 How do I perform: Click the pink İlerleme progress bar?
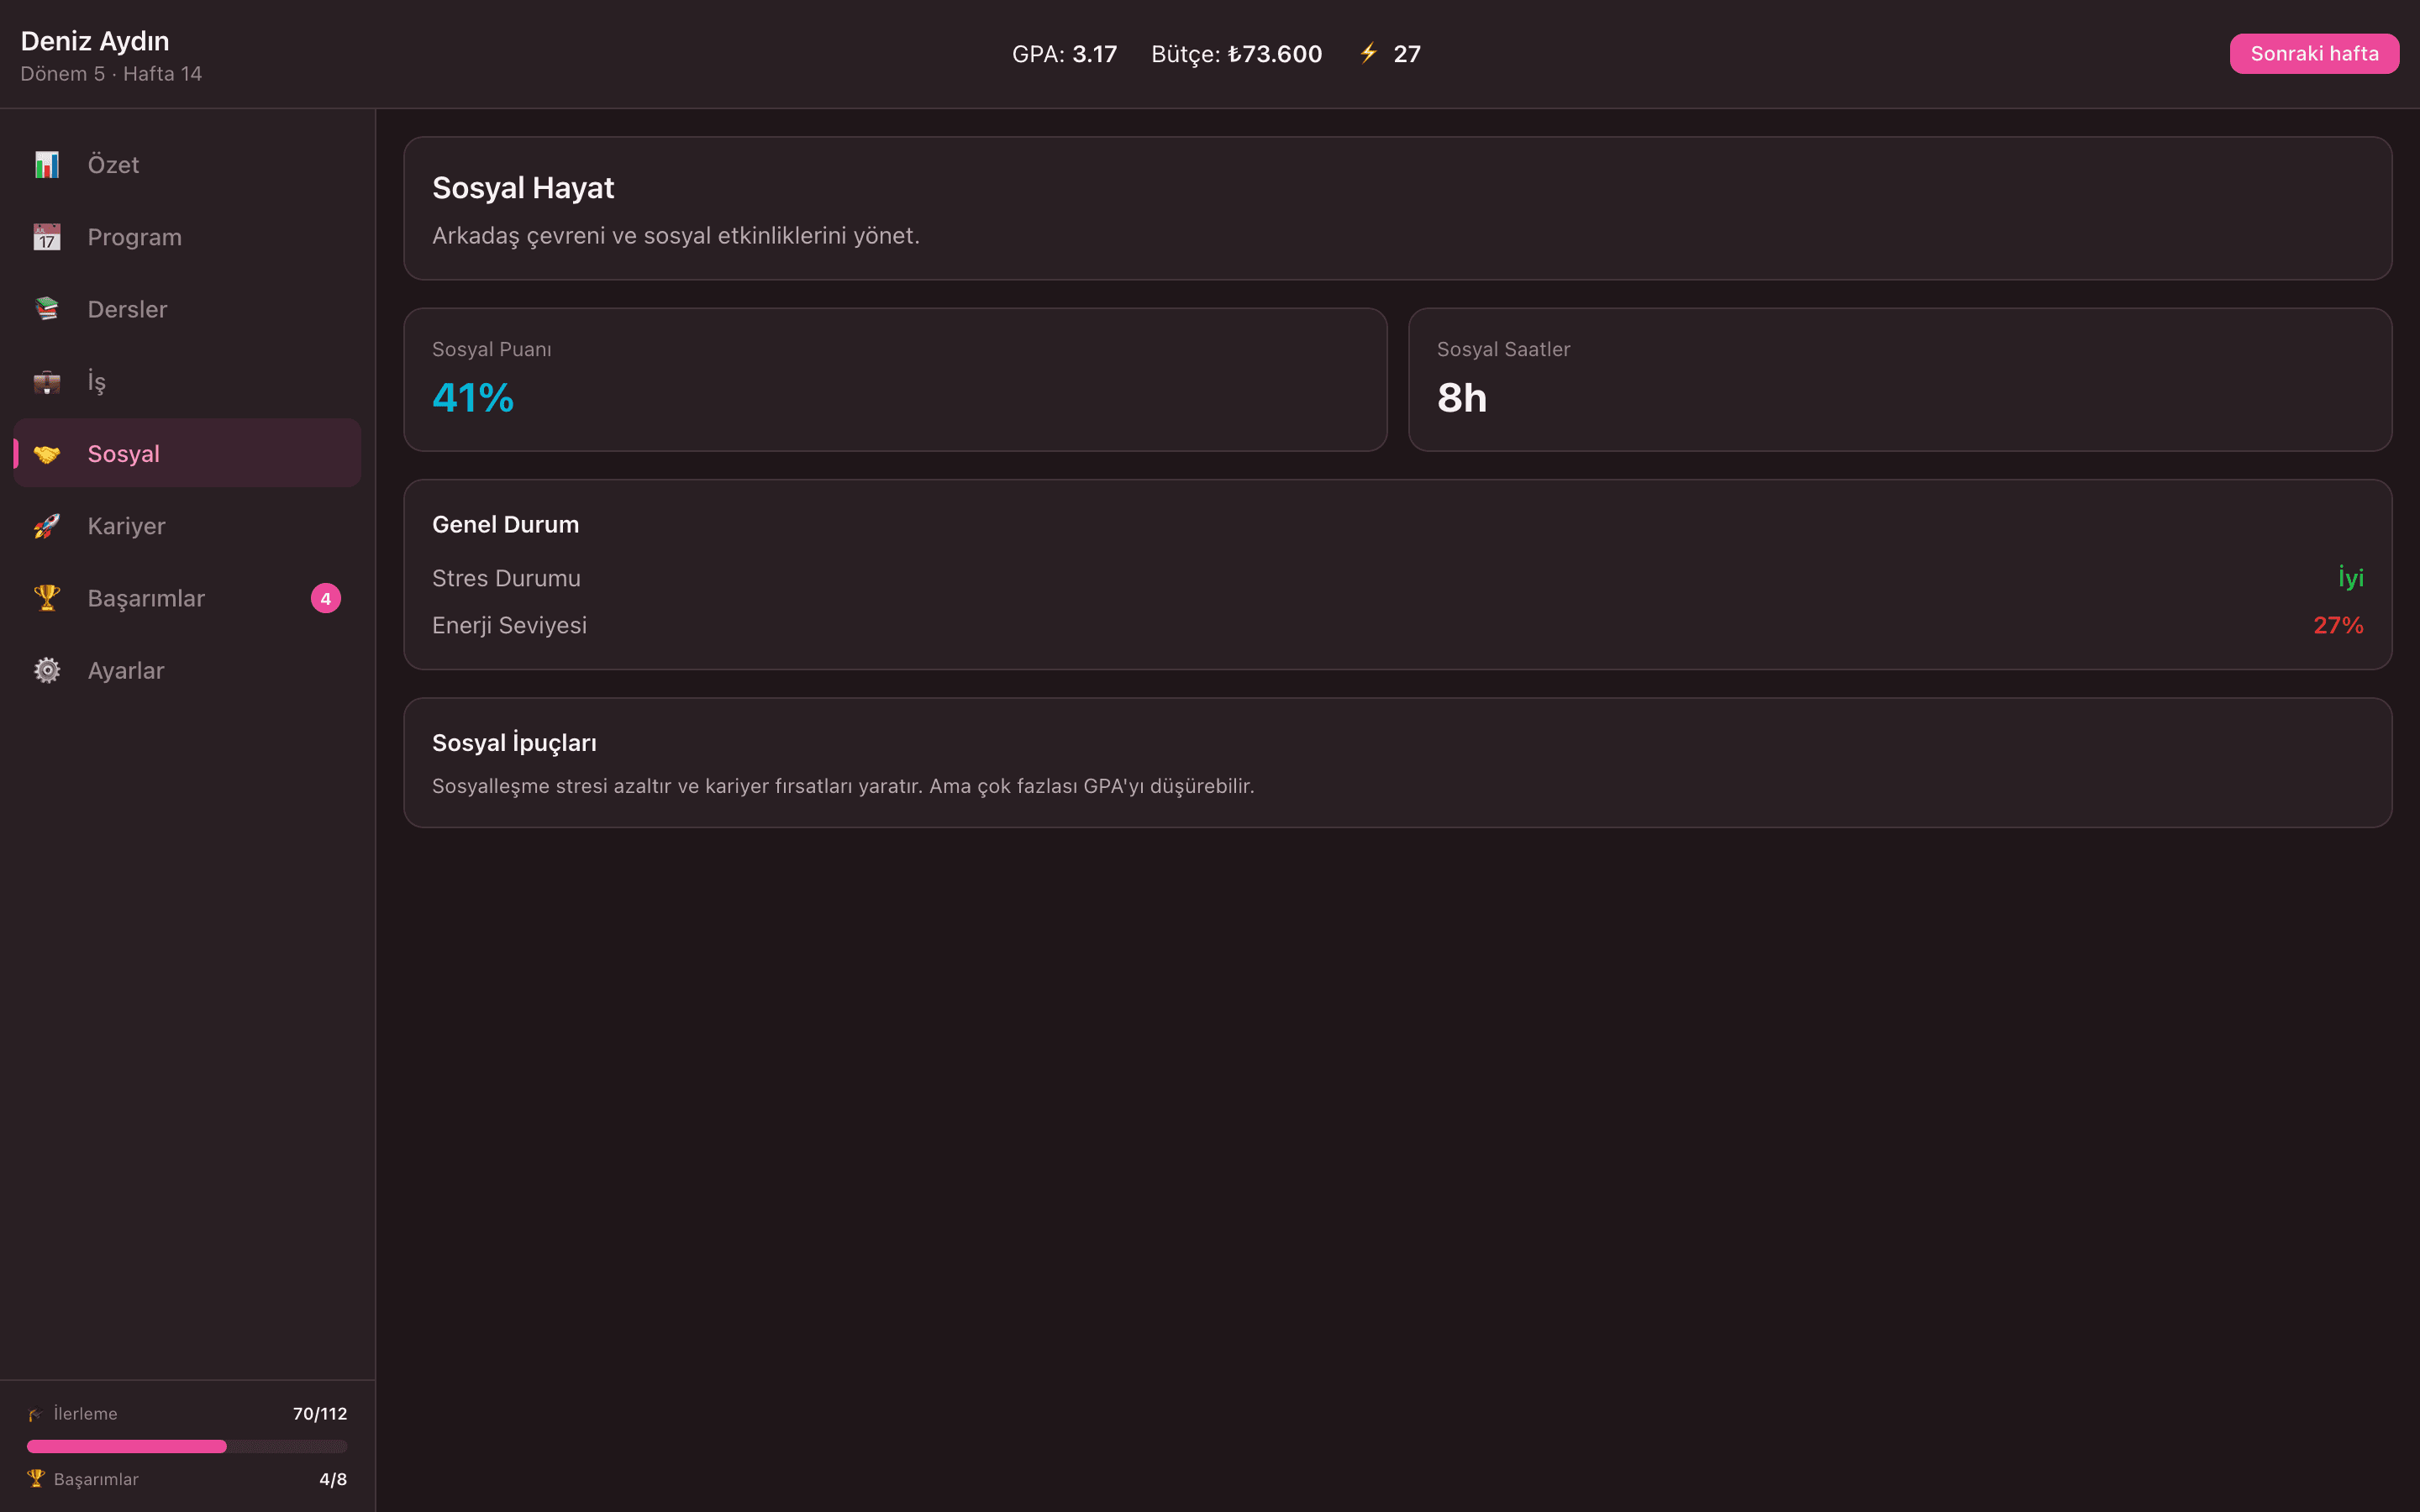[187, 1446]
